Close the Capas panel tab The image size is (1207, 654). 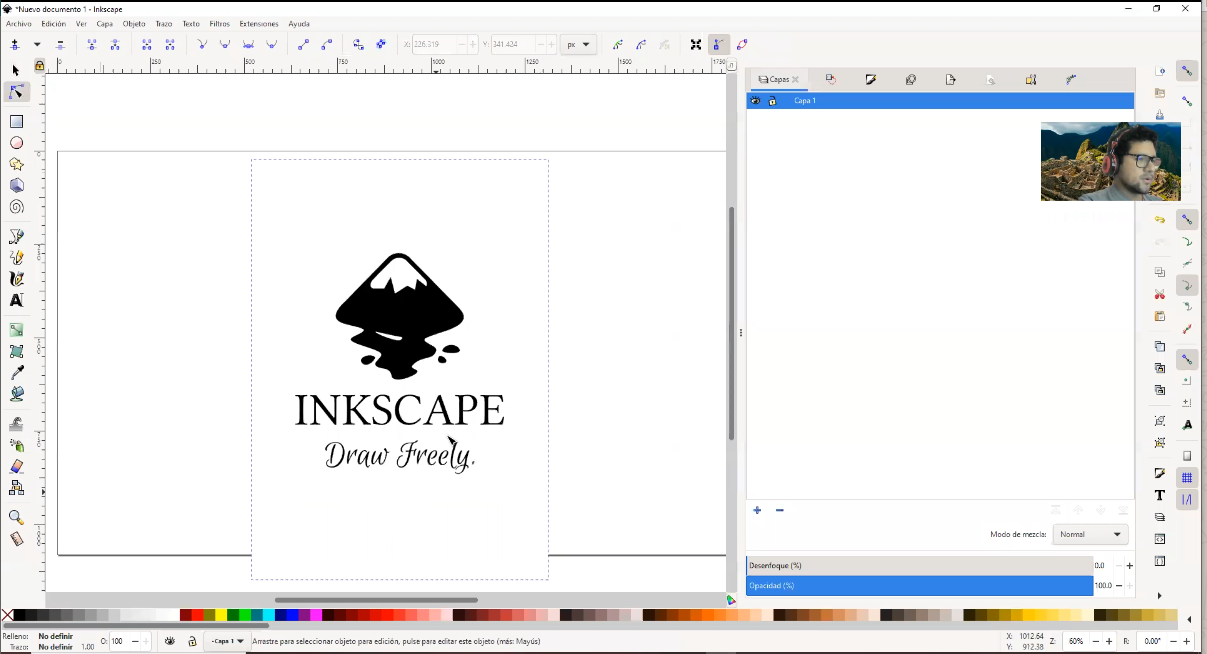(796, 80)
